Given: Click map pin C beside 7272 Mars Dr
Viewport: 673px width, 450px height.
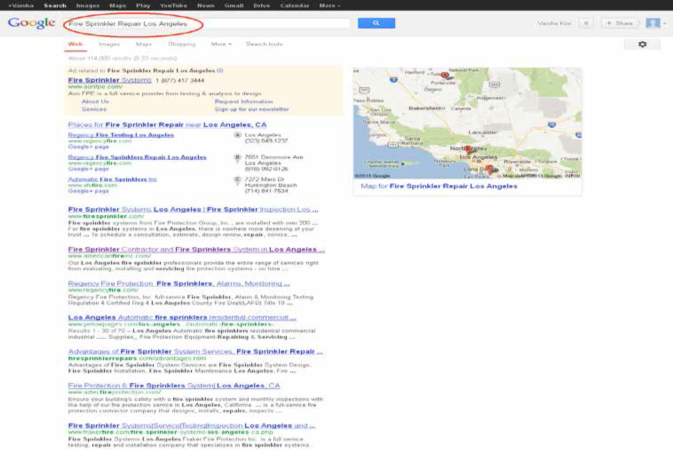Looking at the screenshot, I should click(237, 180).
